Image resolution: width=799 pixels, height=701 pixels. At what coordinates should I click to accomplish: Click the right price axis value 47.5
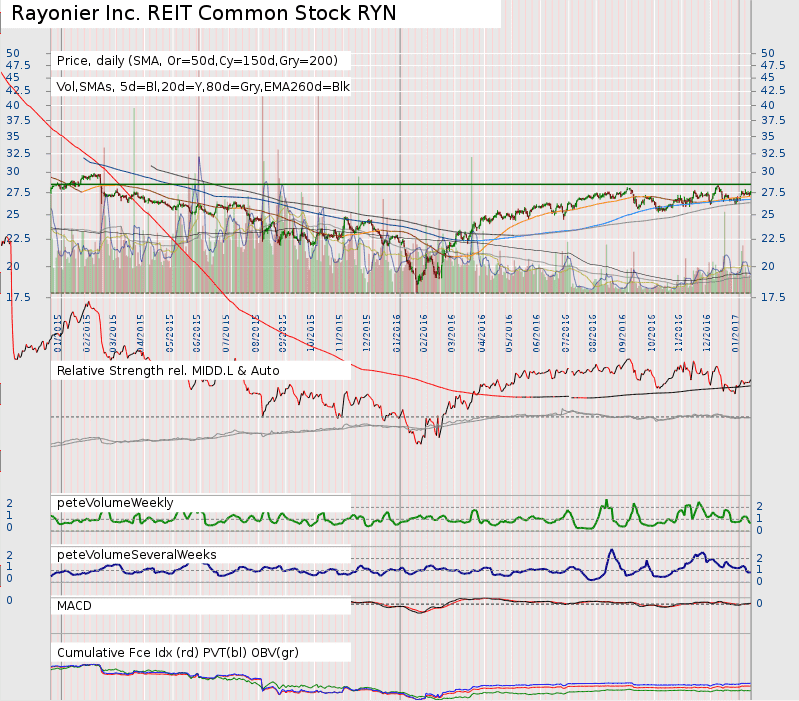[773, 65]
